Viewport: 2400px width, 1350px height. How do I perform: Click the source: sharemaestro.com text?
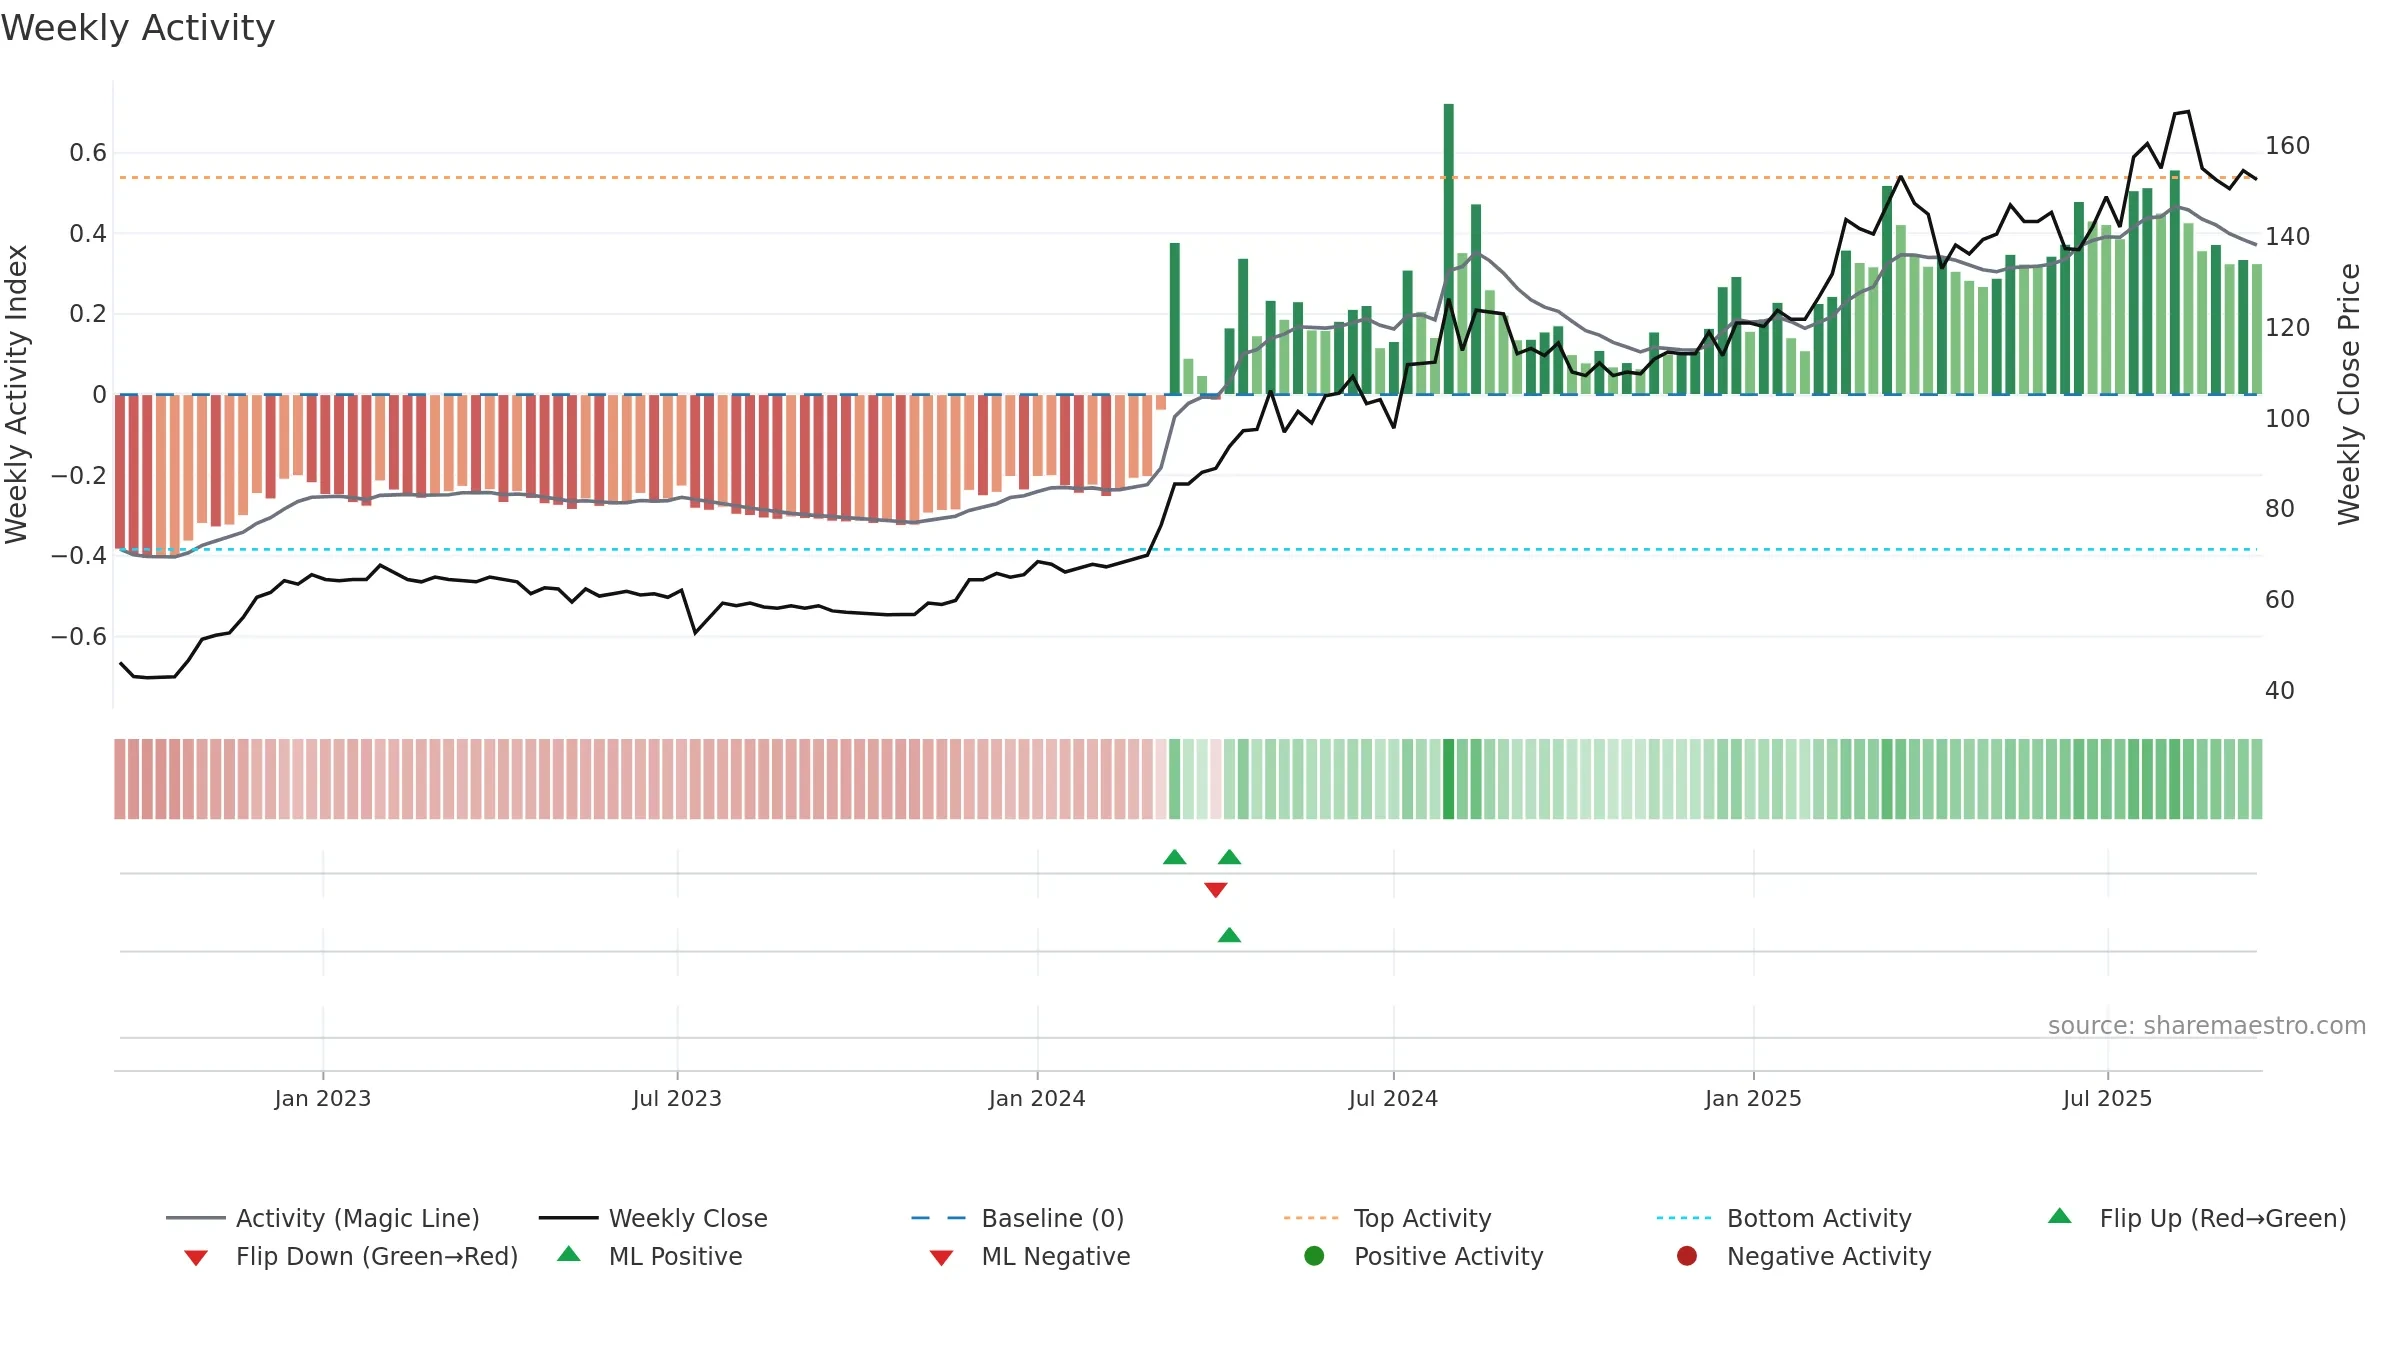2207,1026
